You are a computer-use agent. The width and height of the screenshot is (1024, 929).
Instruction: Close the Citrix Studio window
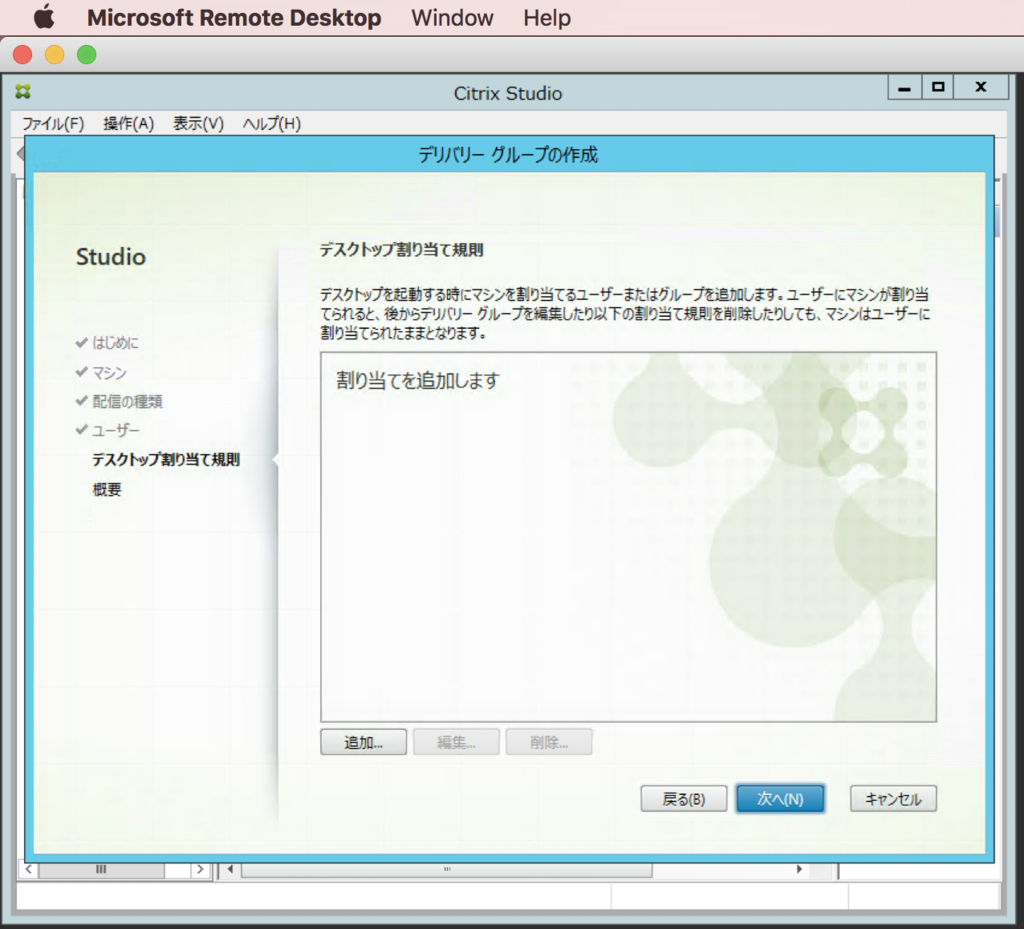coord(980,87)
